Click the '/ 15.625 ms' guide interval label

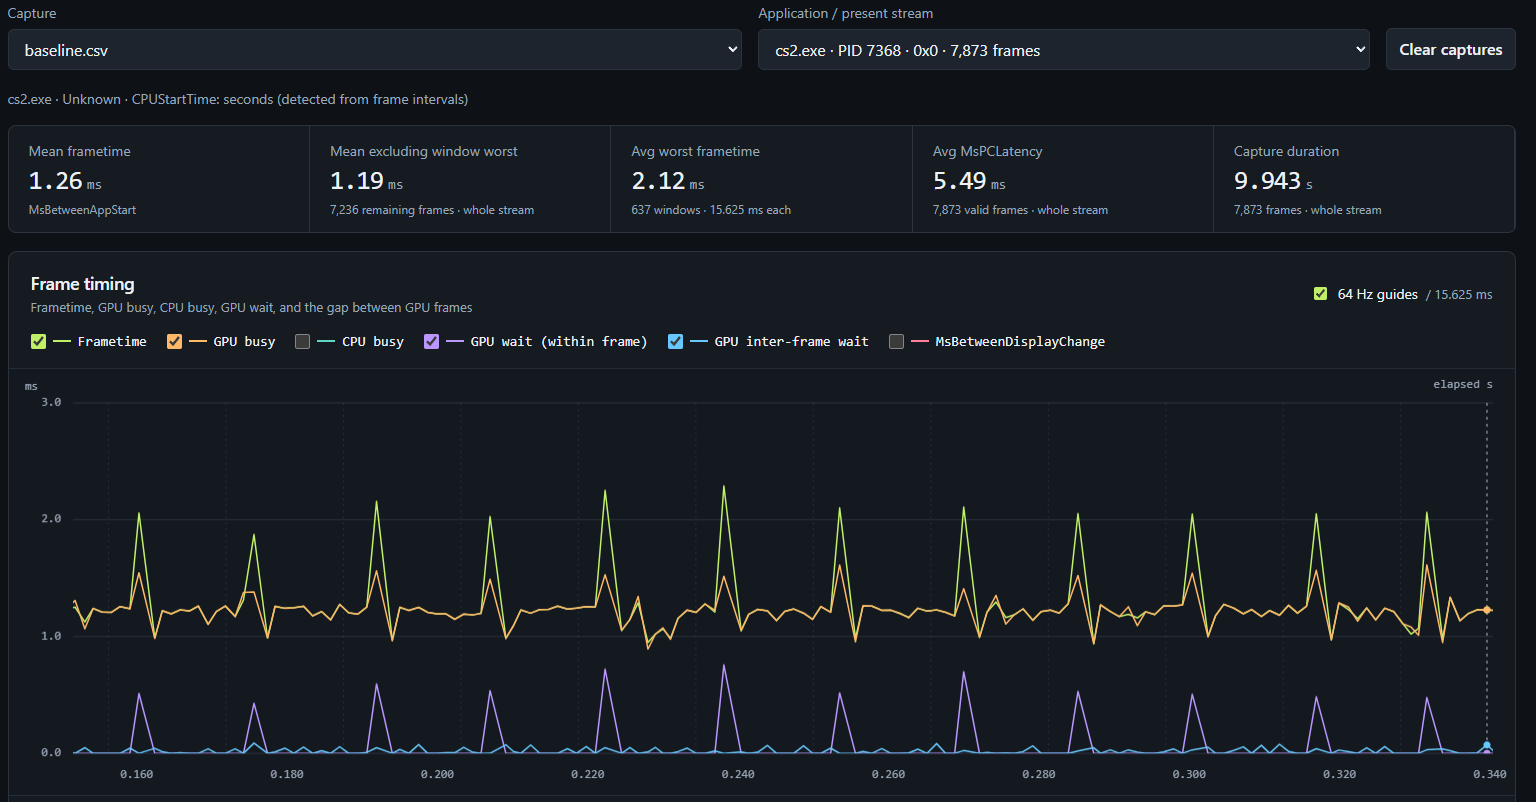tap(1459, 294)
